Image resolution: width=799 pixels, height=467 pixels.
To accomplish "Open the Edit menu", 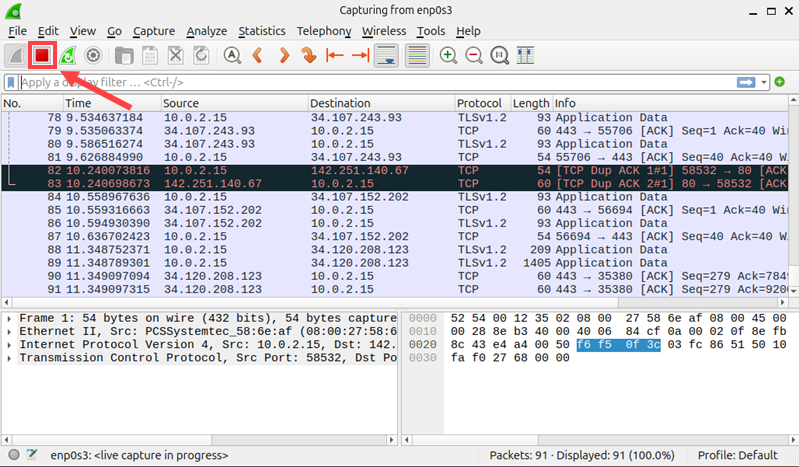I will [x=48, y=31].
